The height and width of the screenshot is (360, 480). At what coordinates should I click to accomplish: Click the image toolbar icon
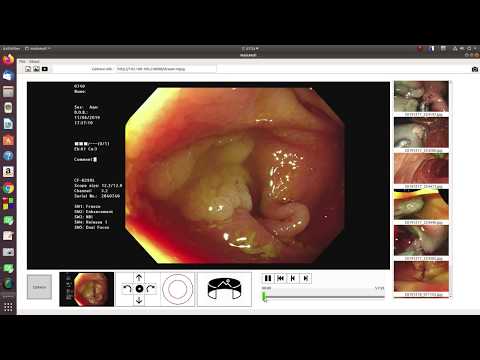pyautogui.click(x=36, y=69)
